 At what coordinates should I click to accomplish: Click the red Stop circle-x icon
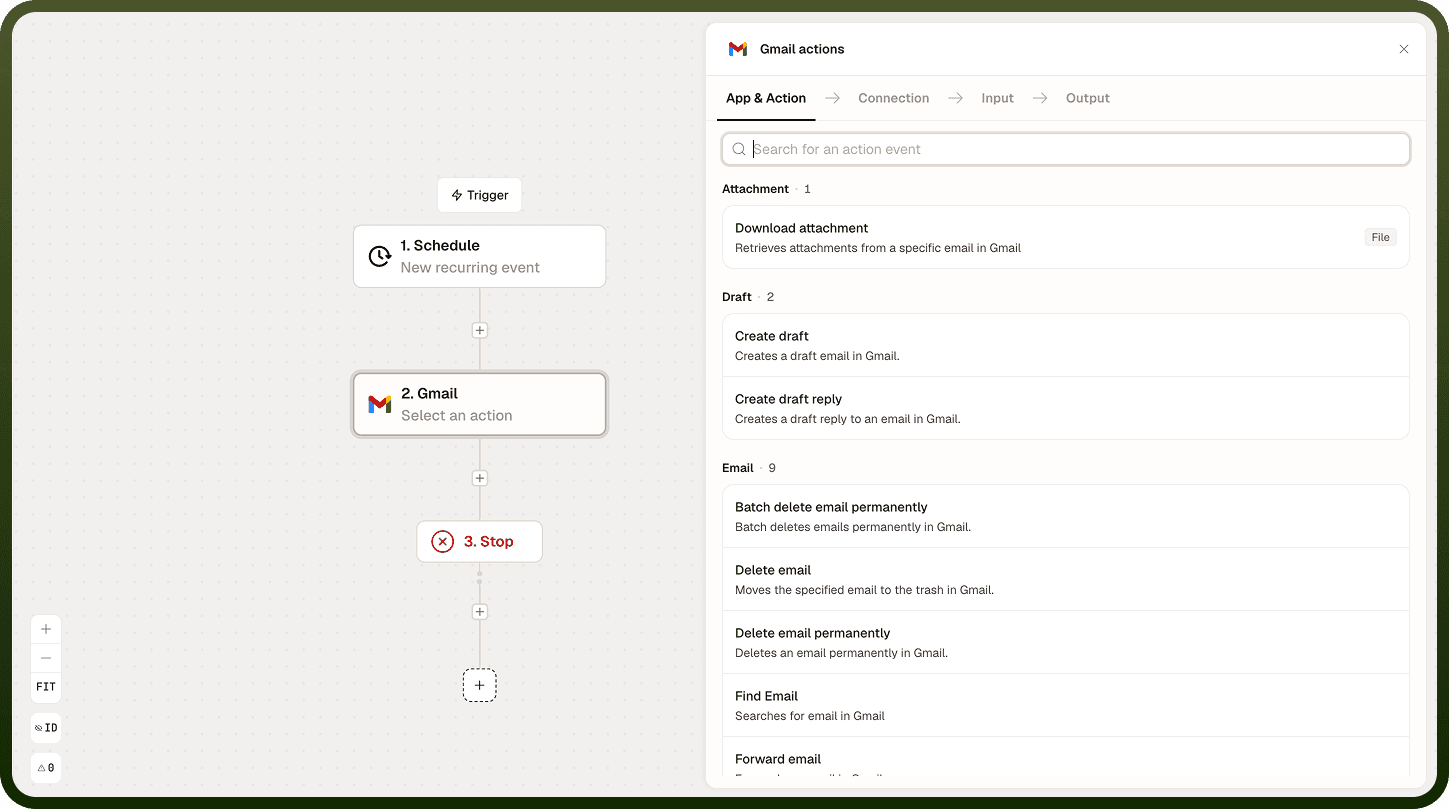(442, 541)
